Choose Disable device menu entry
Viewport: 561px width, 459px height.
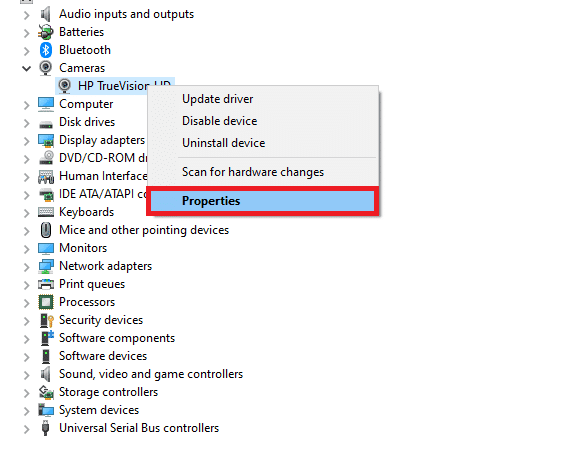[x=220, y=121]
